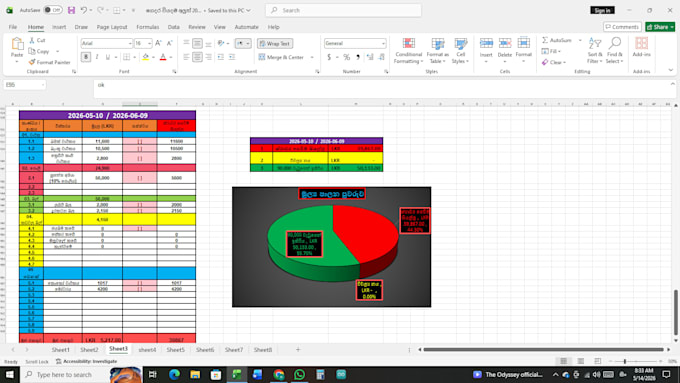The image size is (680, 383).
Task: Expand the General number format dropdown
Action: 383,43
